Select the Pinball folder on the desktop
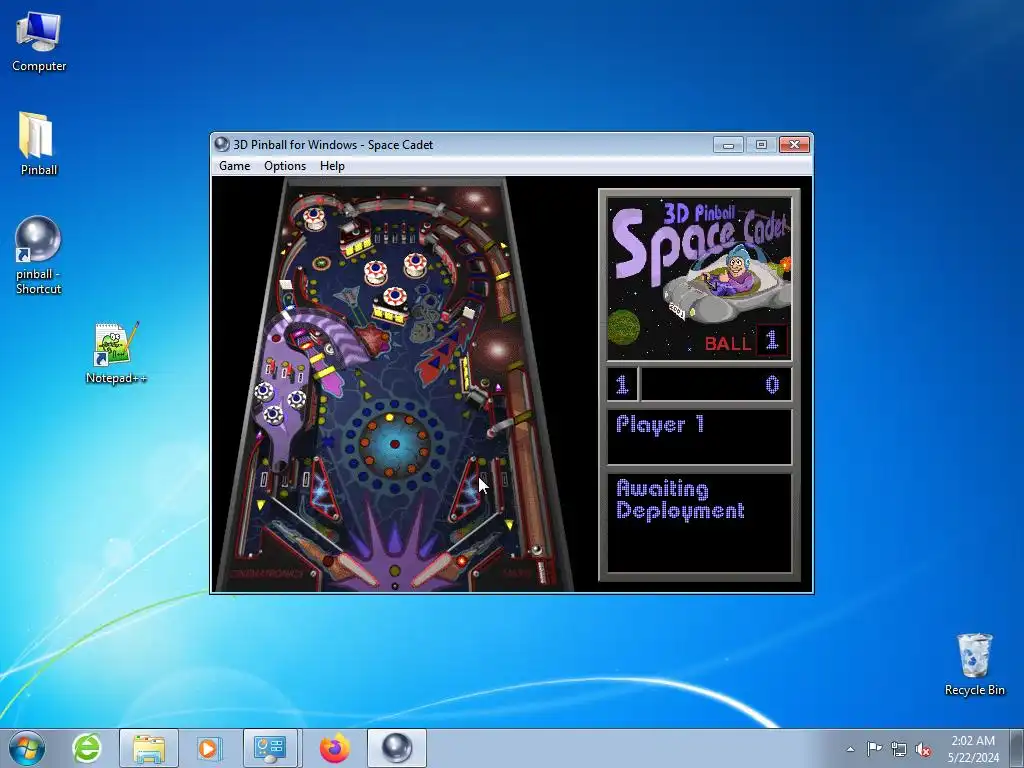 [x=39, y=144]
